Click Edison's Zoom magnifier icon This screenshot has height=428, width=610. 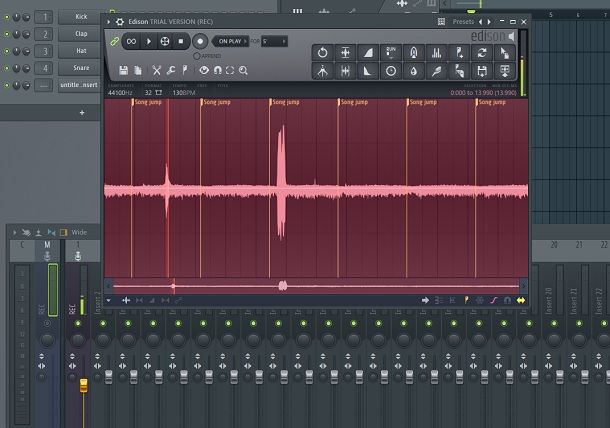243,70
